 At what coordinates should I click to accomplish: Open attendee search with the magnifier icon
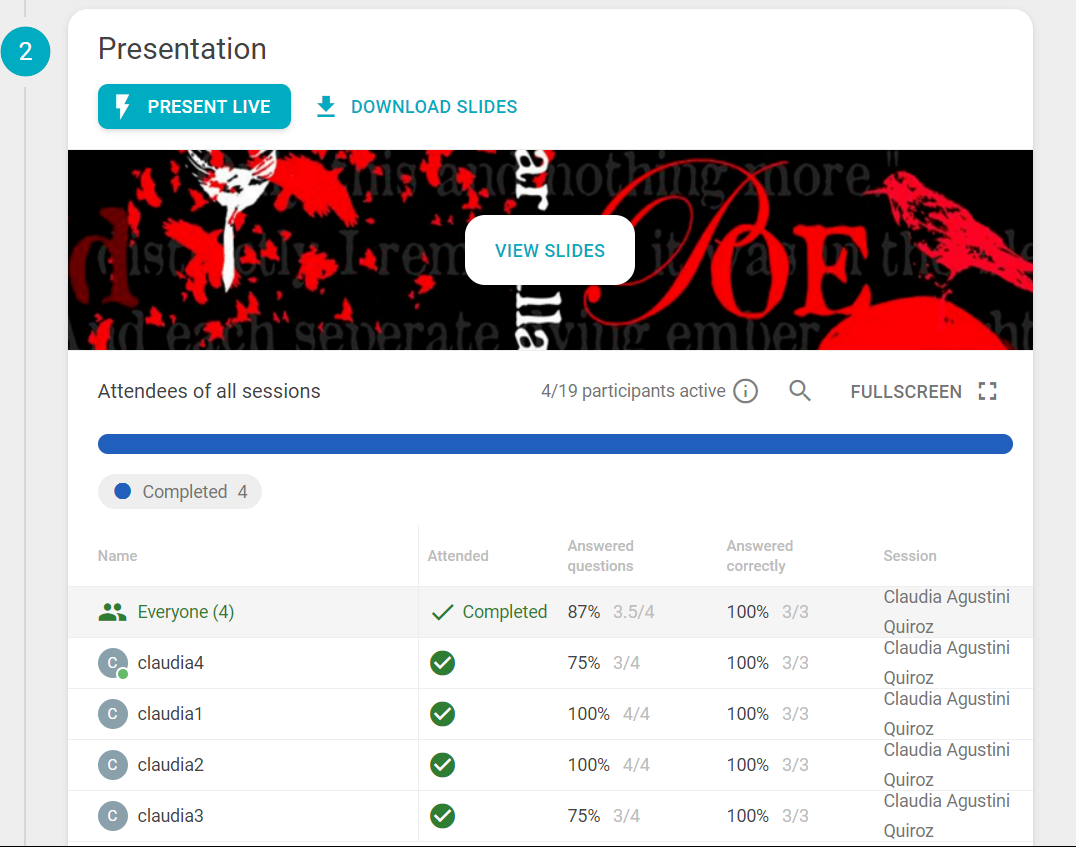pyautogui.click(x=799, y=391)
